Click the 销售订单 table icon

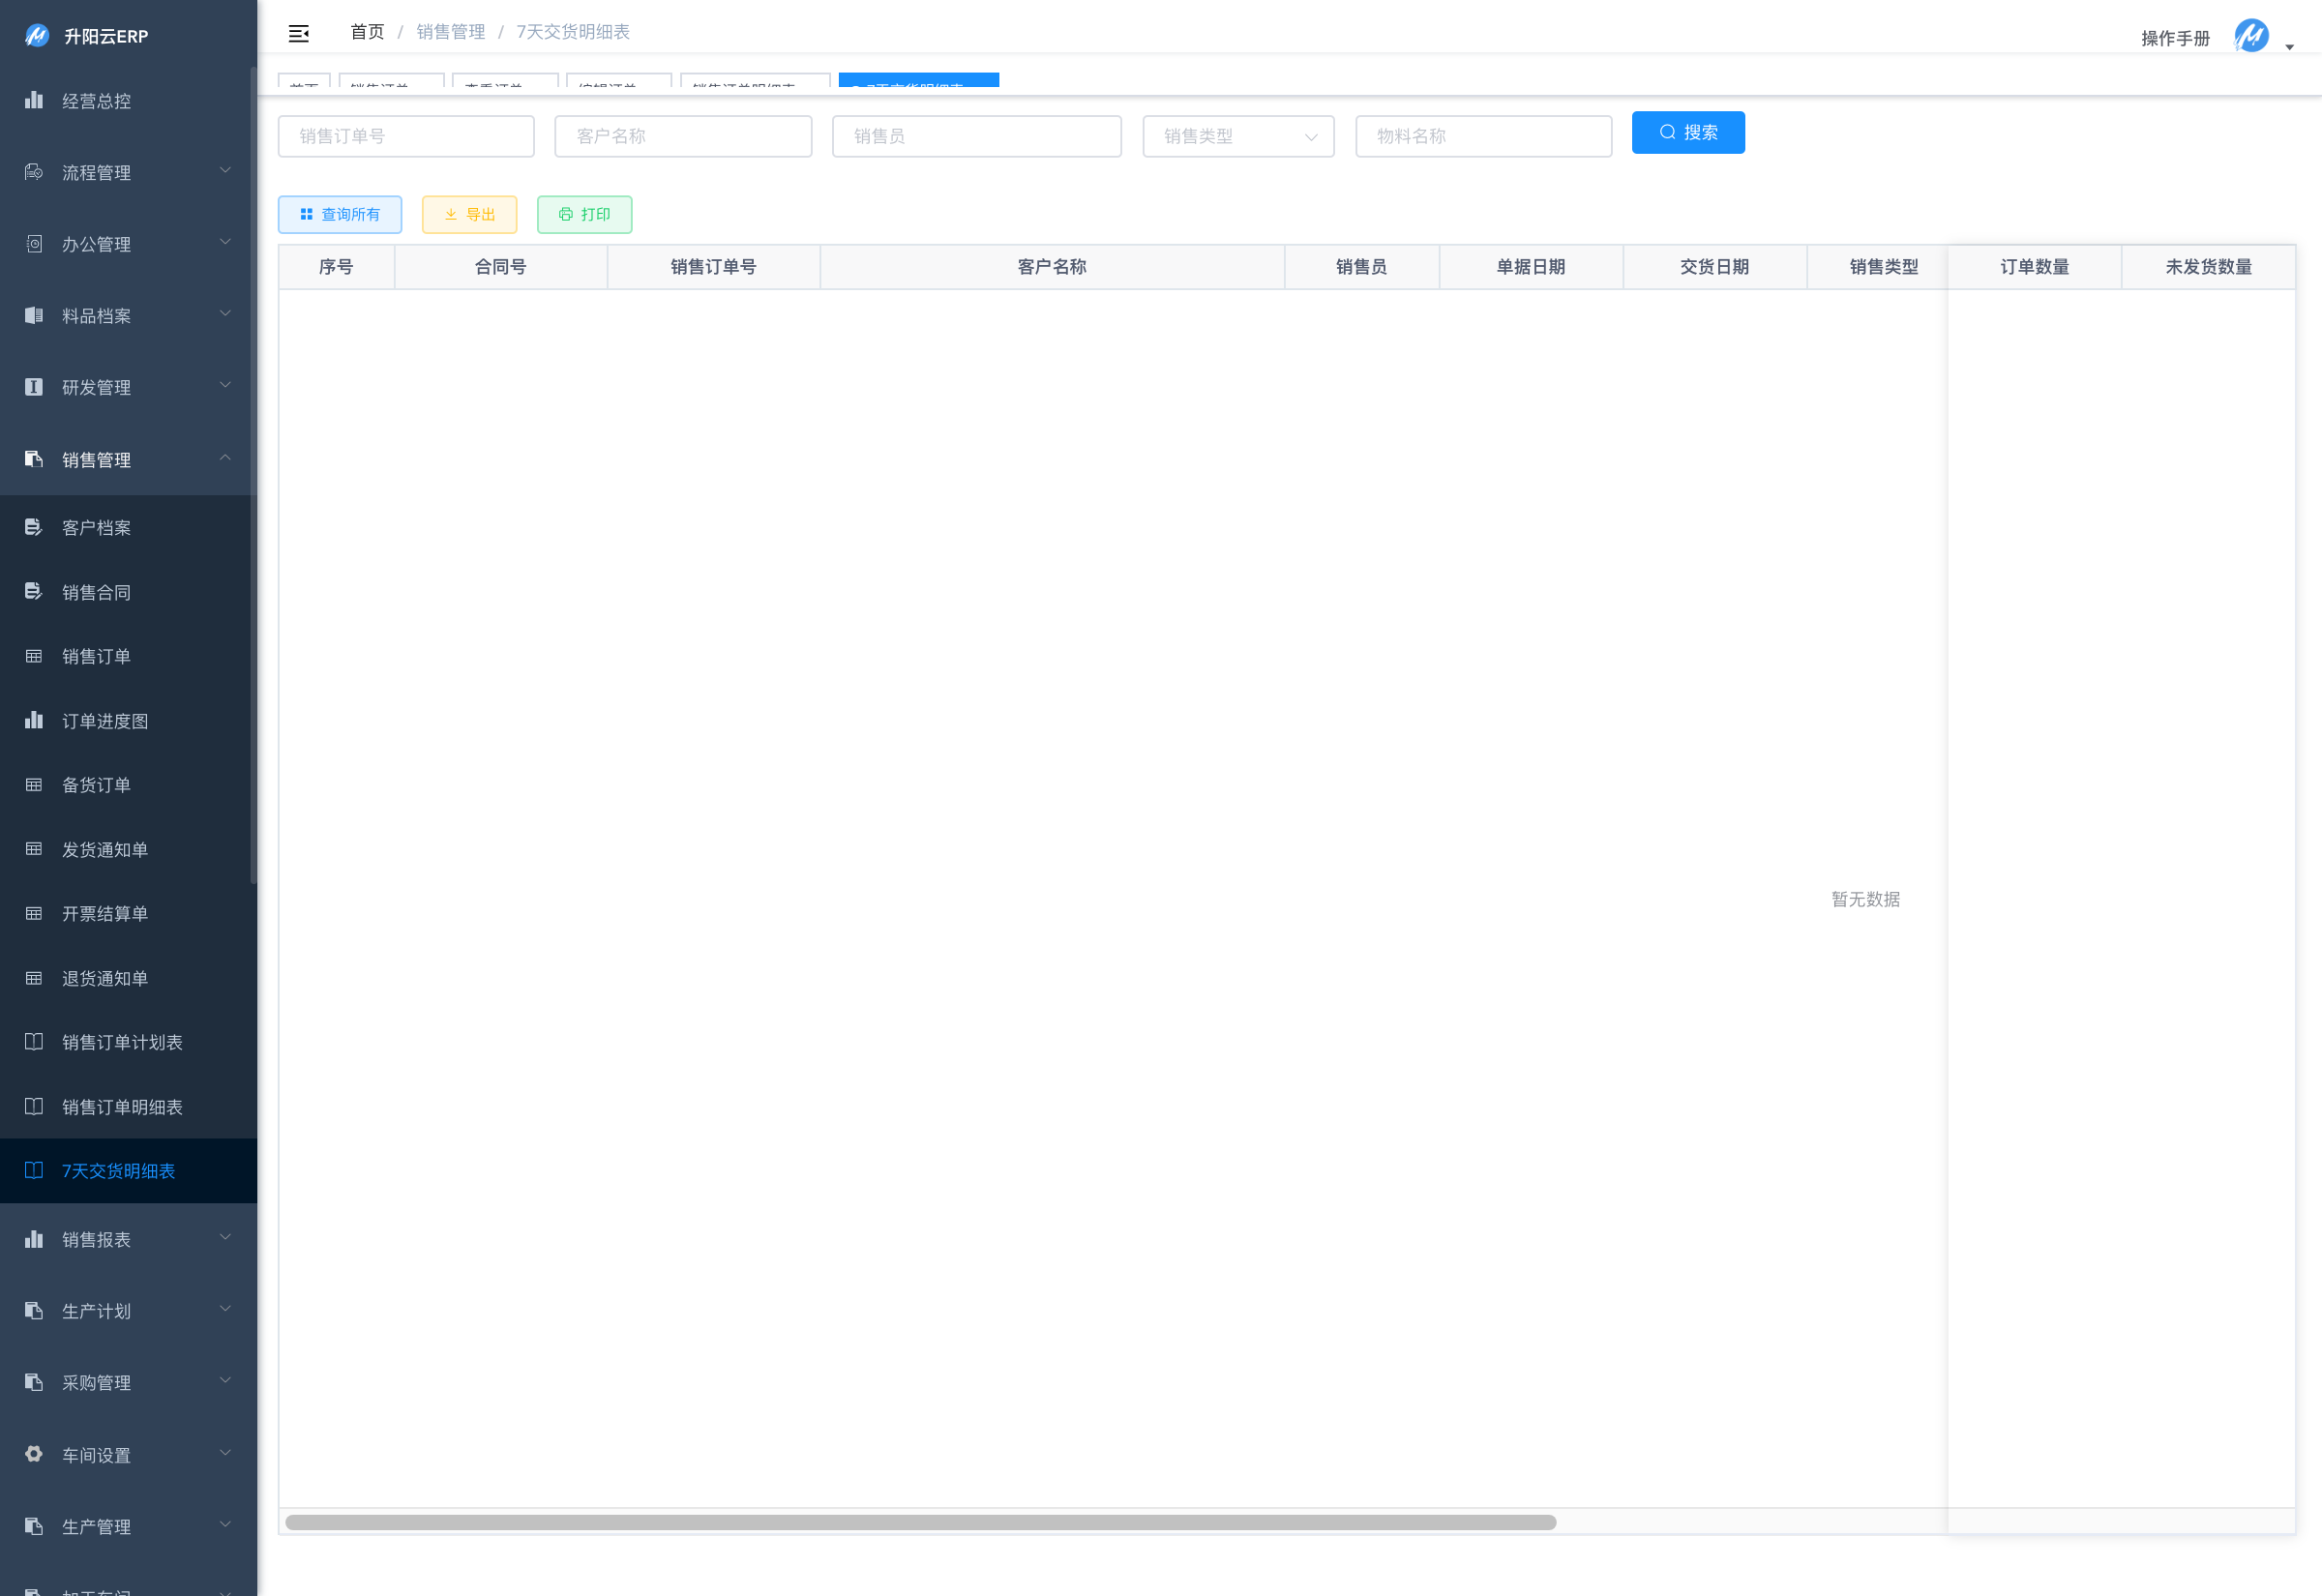[x=34, y=656]
